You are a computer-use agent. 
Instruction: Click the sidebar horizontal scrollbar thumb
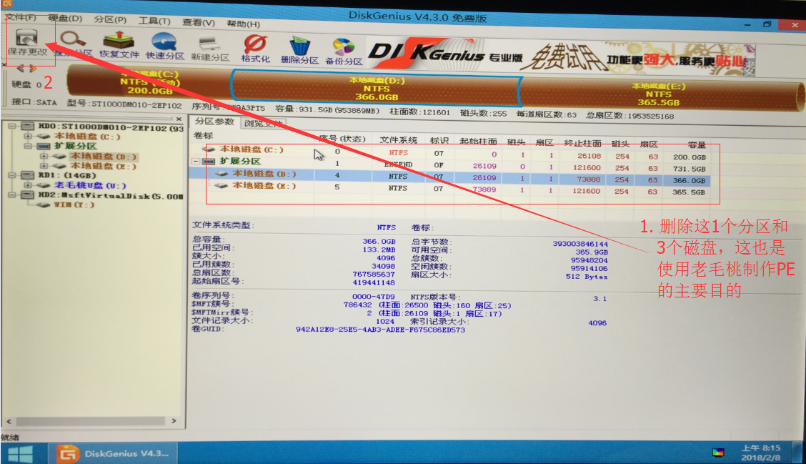click(90, 421)
